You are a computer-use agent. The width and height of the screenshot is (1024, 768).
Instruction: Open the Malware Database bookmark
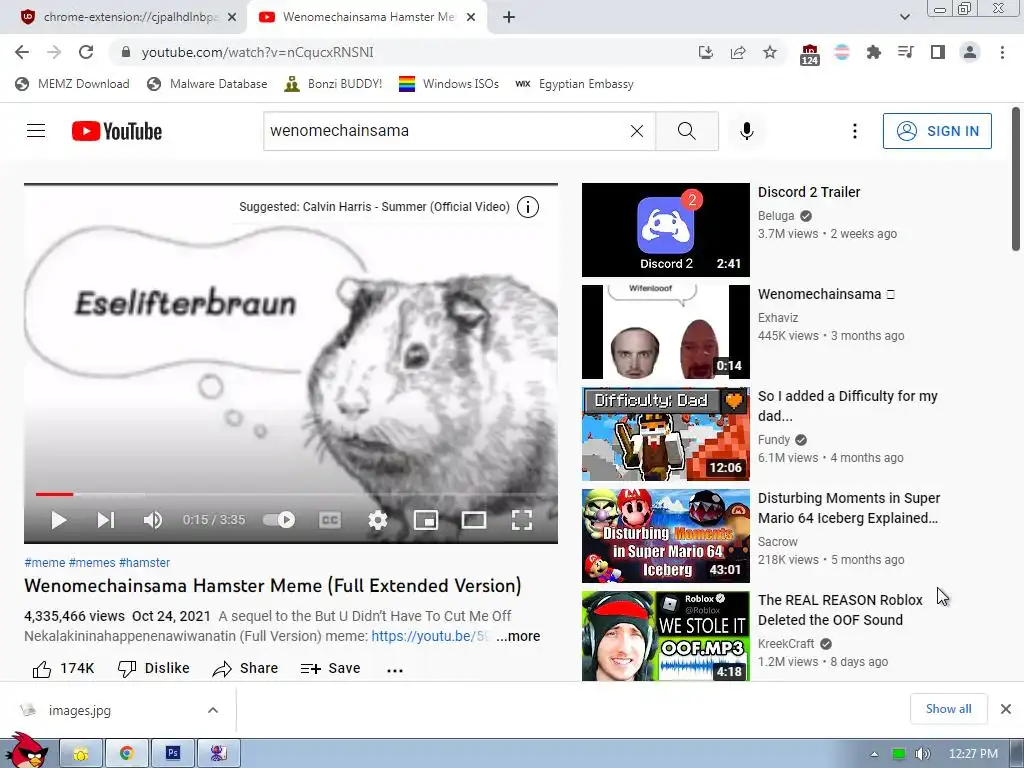coord(207,84)
